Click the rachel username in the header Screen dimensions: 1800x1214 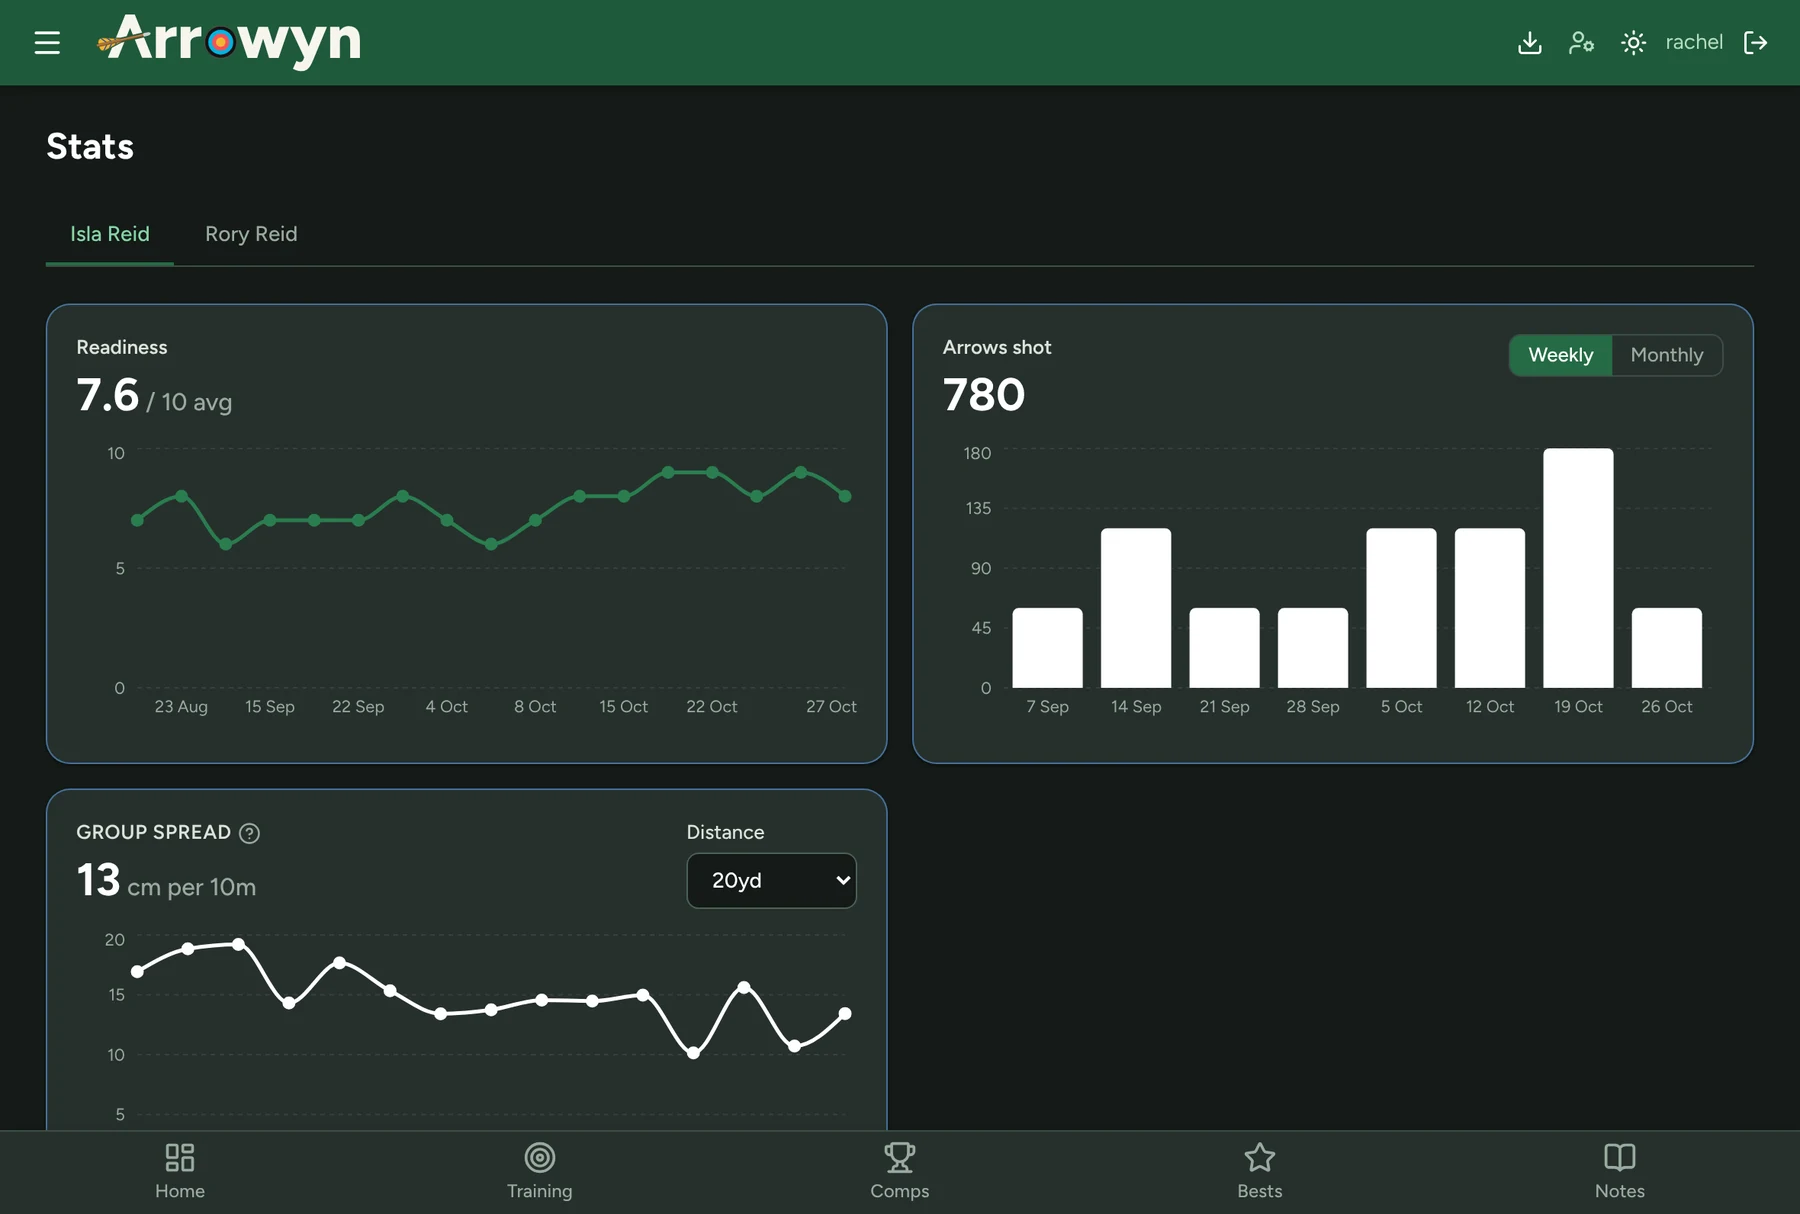pyautogui.click(x=1694, y=42)
